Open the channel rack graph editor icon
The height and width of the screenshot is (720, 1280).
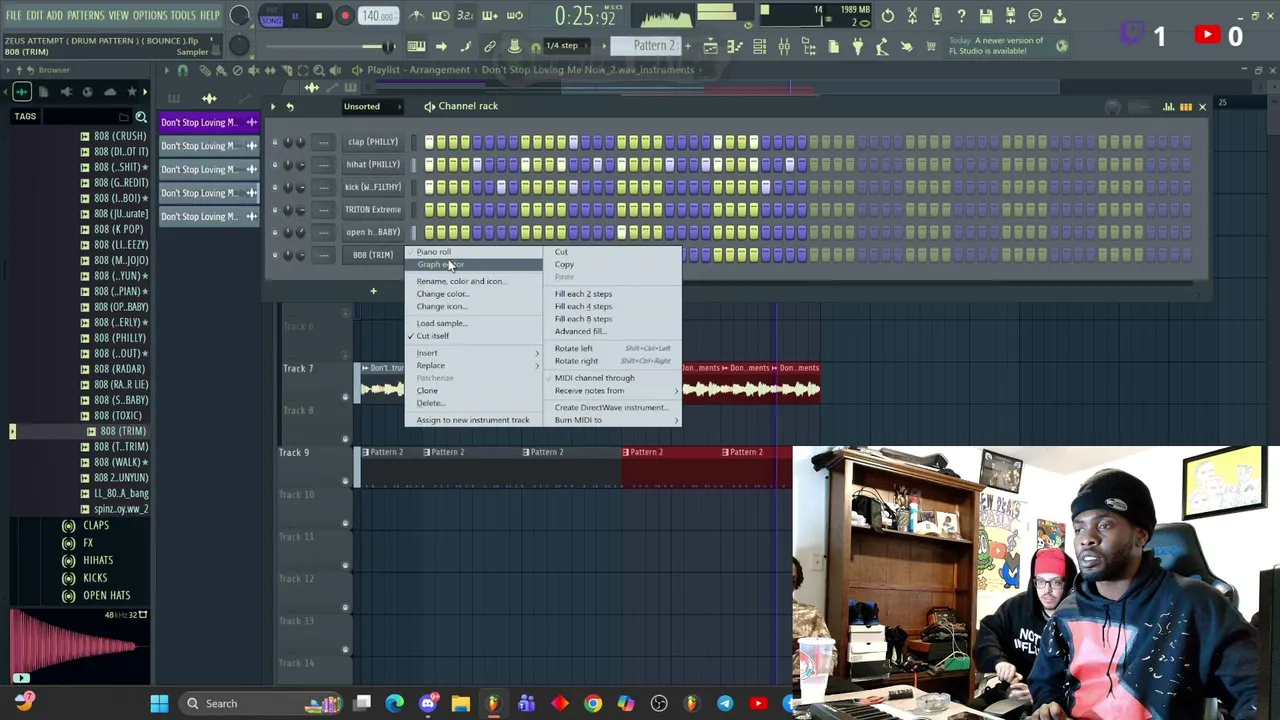[x=1169, y=107]
